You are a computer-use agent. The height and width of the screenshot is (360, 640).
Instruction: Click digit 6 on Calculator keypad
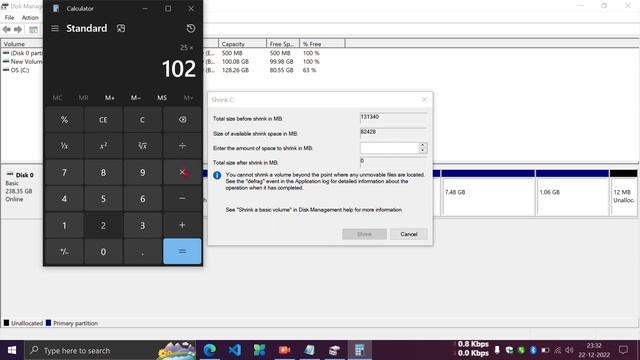pos(142,198)
